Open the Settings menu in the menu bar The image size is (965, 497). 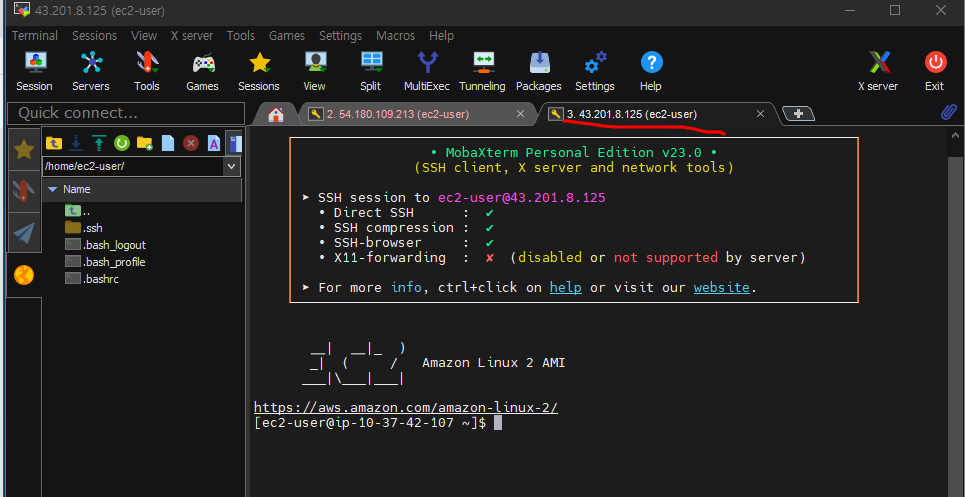click(x=340, y=36)
